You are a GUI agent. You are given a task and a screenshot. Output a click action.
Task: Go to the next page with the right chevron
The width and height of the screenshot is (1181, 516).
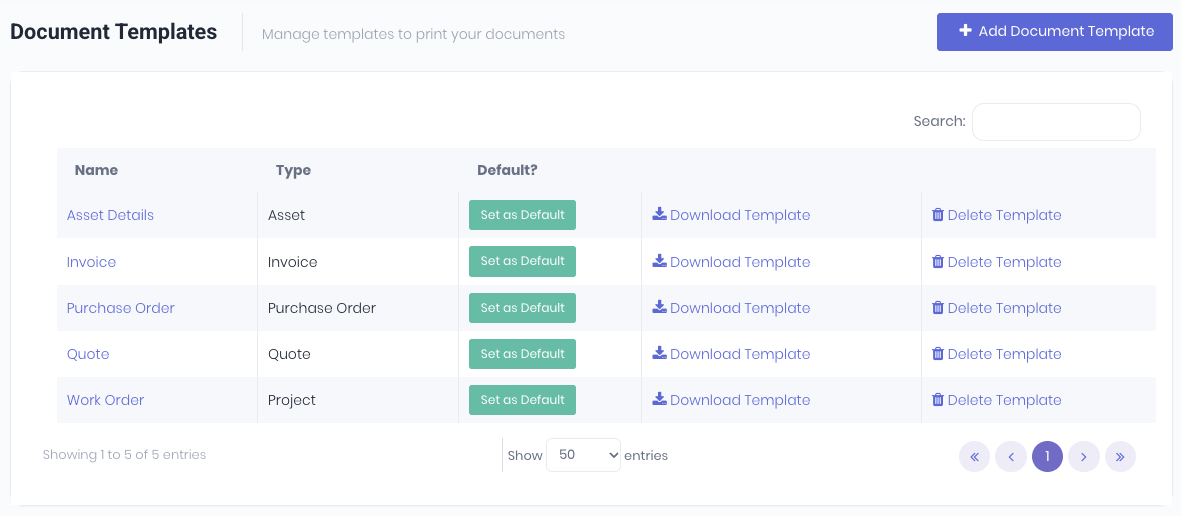click(x=1084, y=456)
